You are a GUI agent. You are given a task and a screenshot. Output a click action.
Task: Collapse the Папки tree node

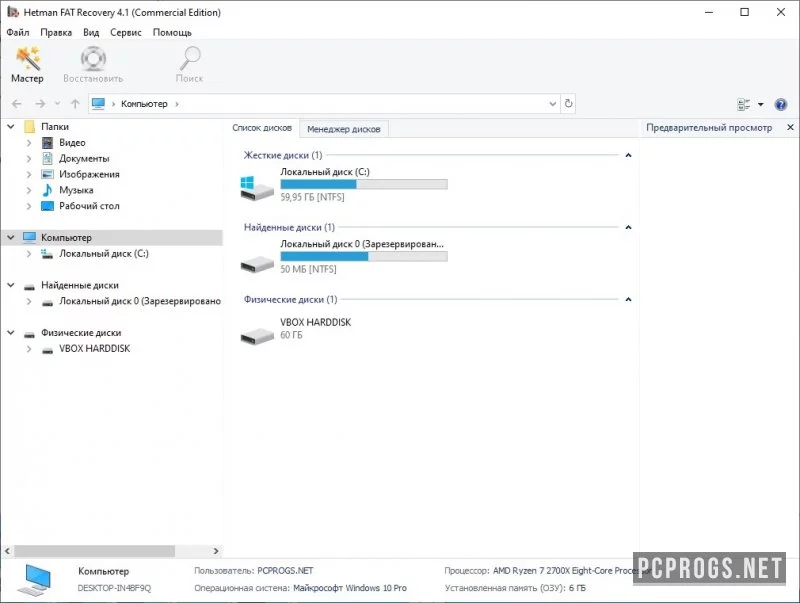click(x=11, y=127)
